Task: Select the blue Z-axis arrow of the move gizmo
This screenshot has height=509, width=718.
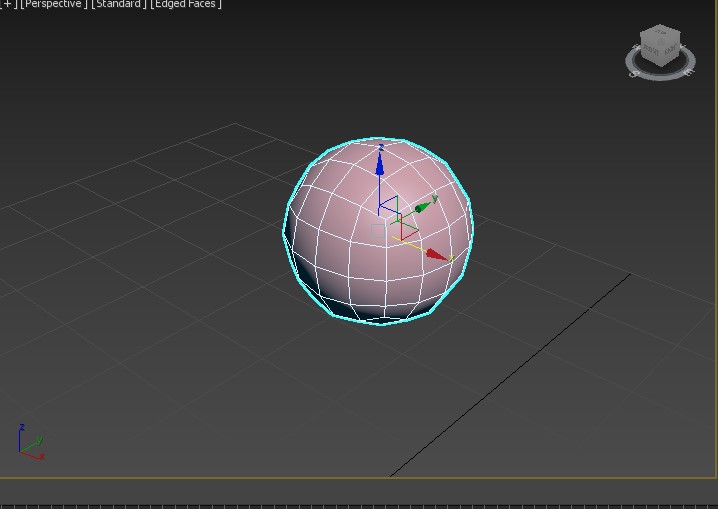Action: point(380,164)
